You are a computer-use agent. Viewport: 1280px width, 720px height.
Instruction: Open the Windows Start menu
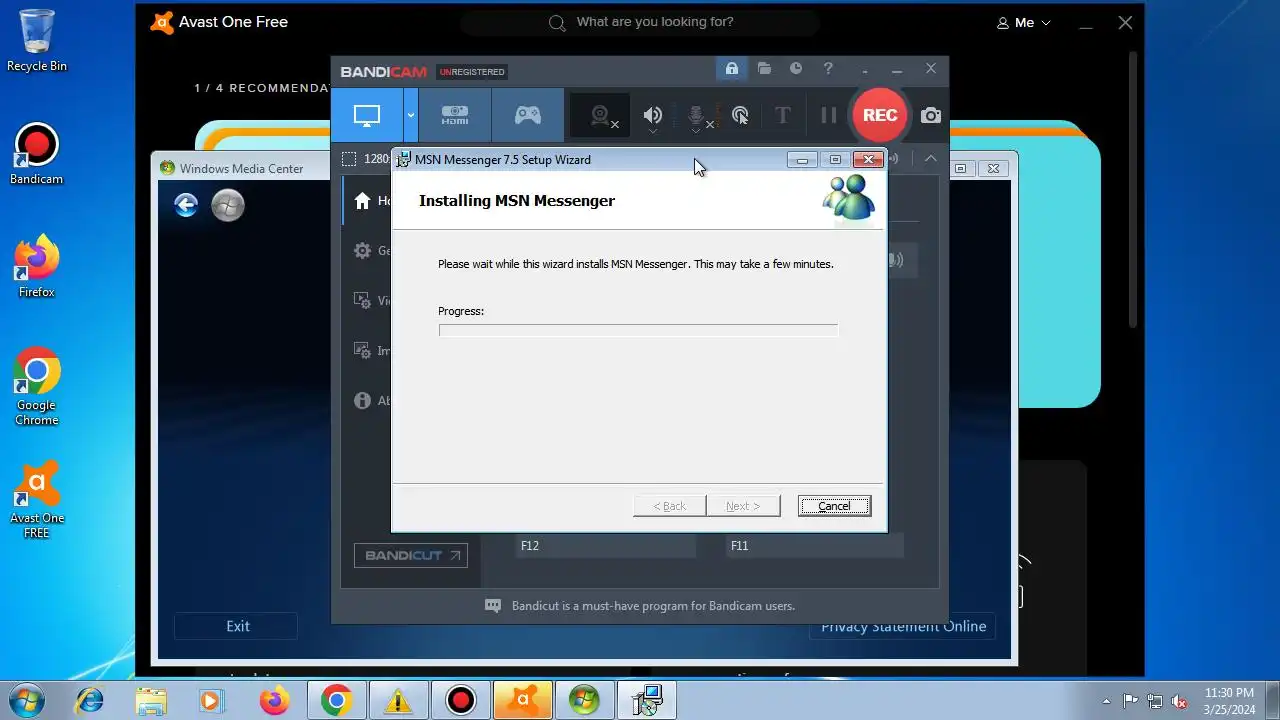27,700
